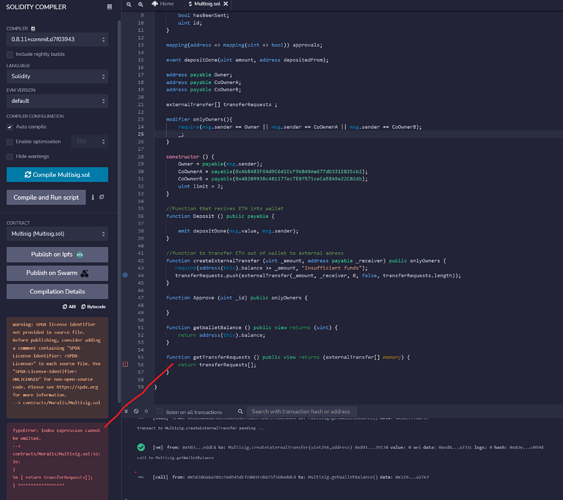This screenshot has height=500, width=563.
Task: Toggle listen on all transactions checkbox
Action: (x=160, y=412)
